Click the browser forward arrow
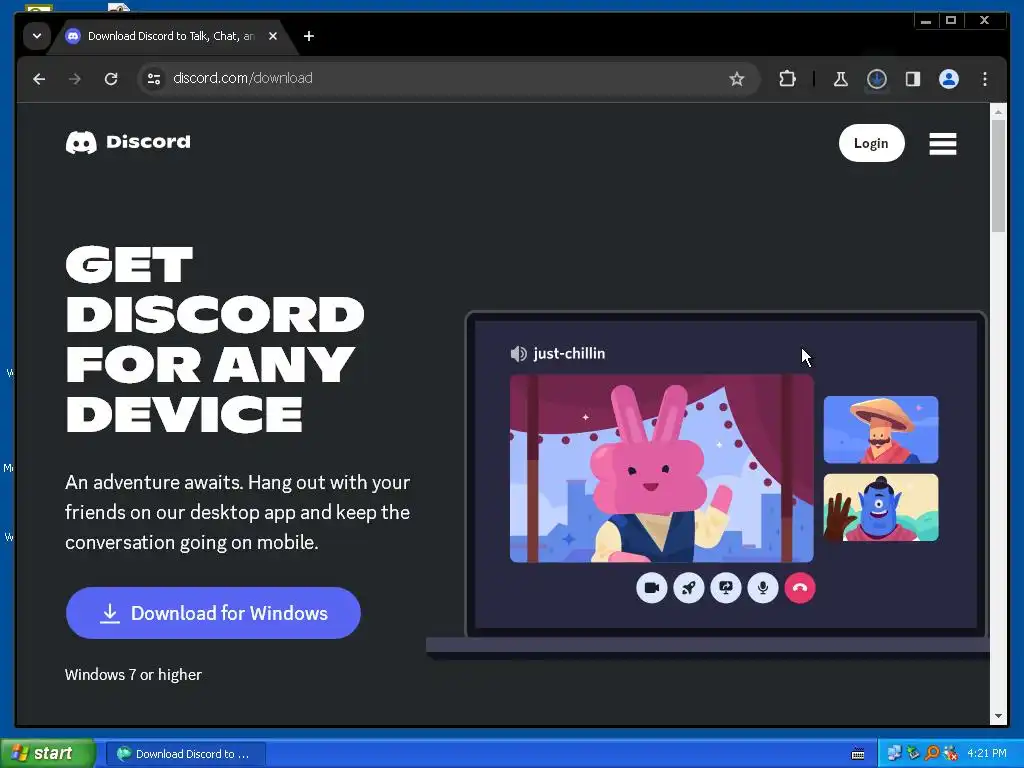This screenshot has height=768, width=1024. pos(75,79)
